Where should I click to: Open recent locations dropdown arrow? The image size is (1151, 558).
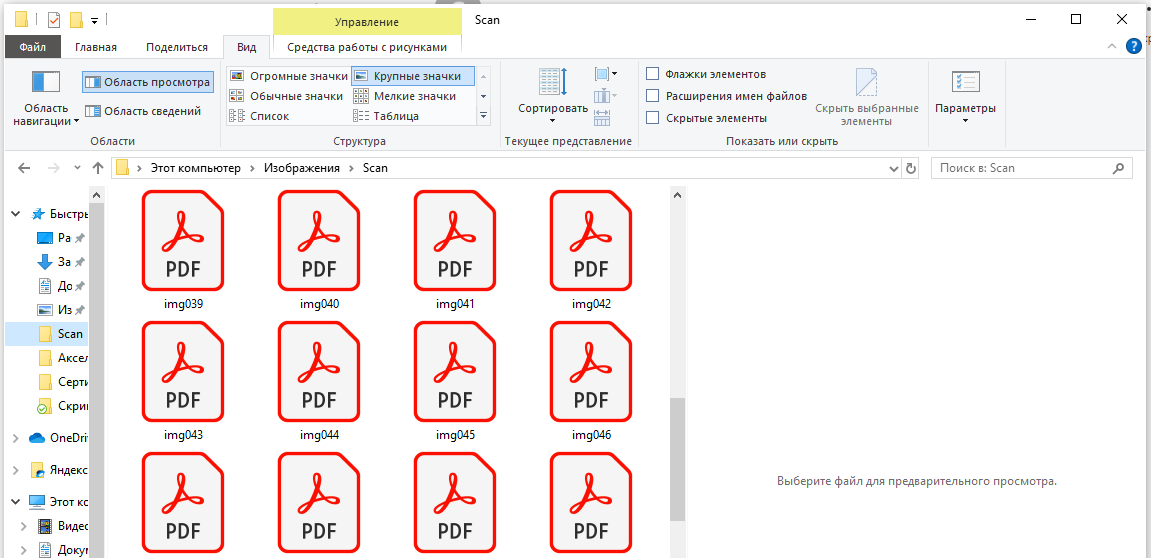pos(78,168)
